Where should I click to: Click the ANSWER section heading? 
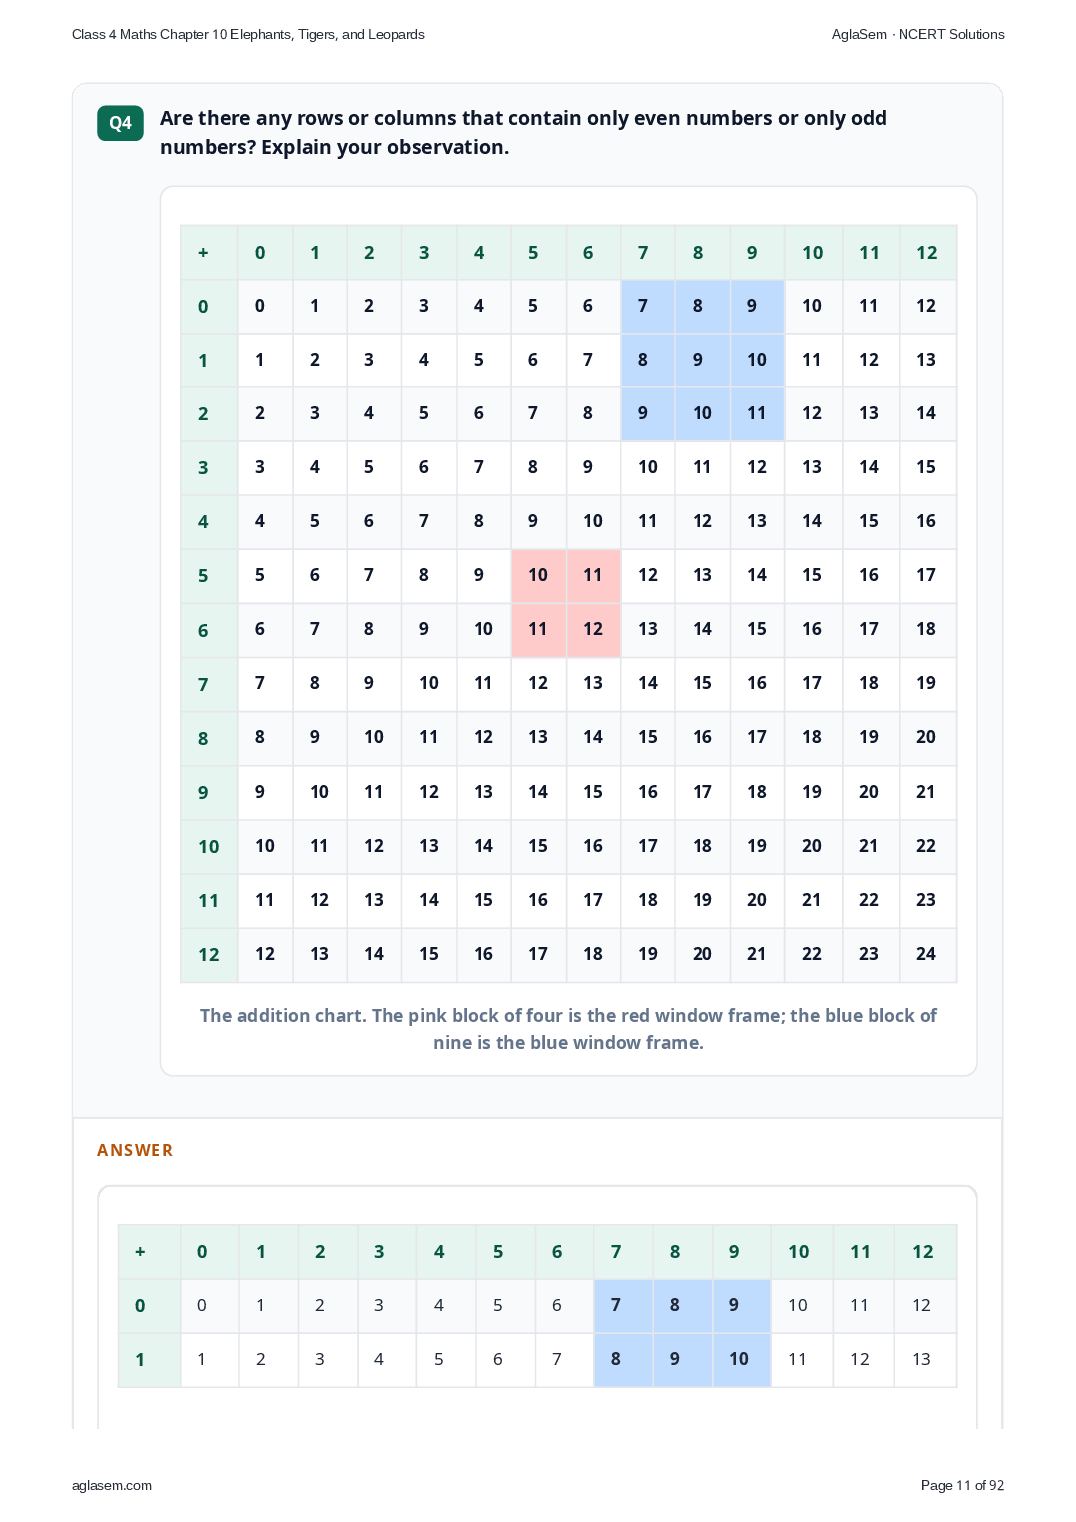(135, 1150)
